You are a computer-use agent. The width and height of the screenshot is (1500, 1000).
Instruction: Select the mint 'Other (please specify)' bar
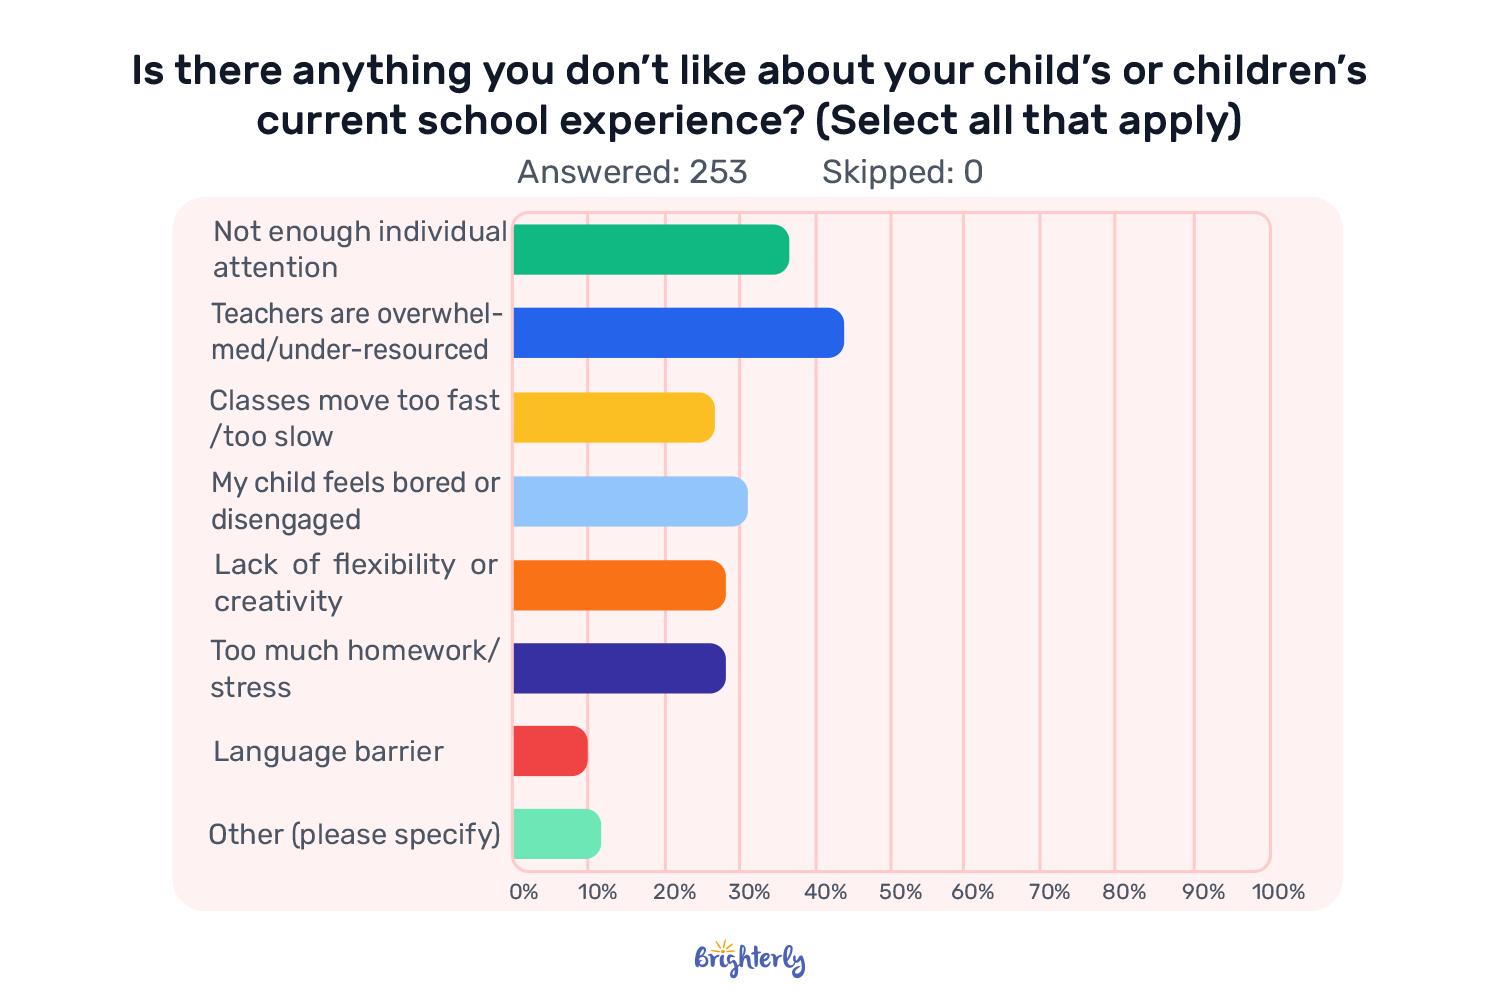pos(557,834)
